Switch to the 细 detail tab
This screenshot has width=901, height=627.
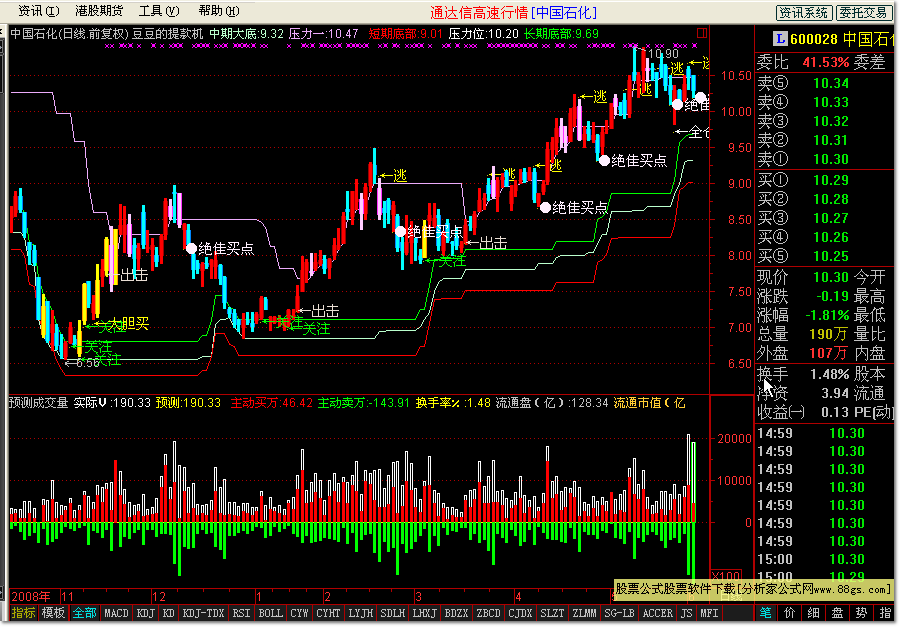point(814,613)
